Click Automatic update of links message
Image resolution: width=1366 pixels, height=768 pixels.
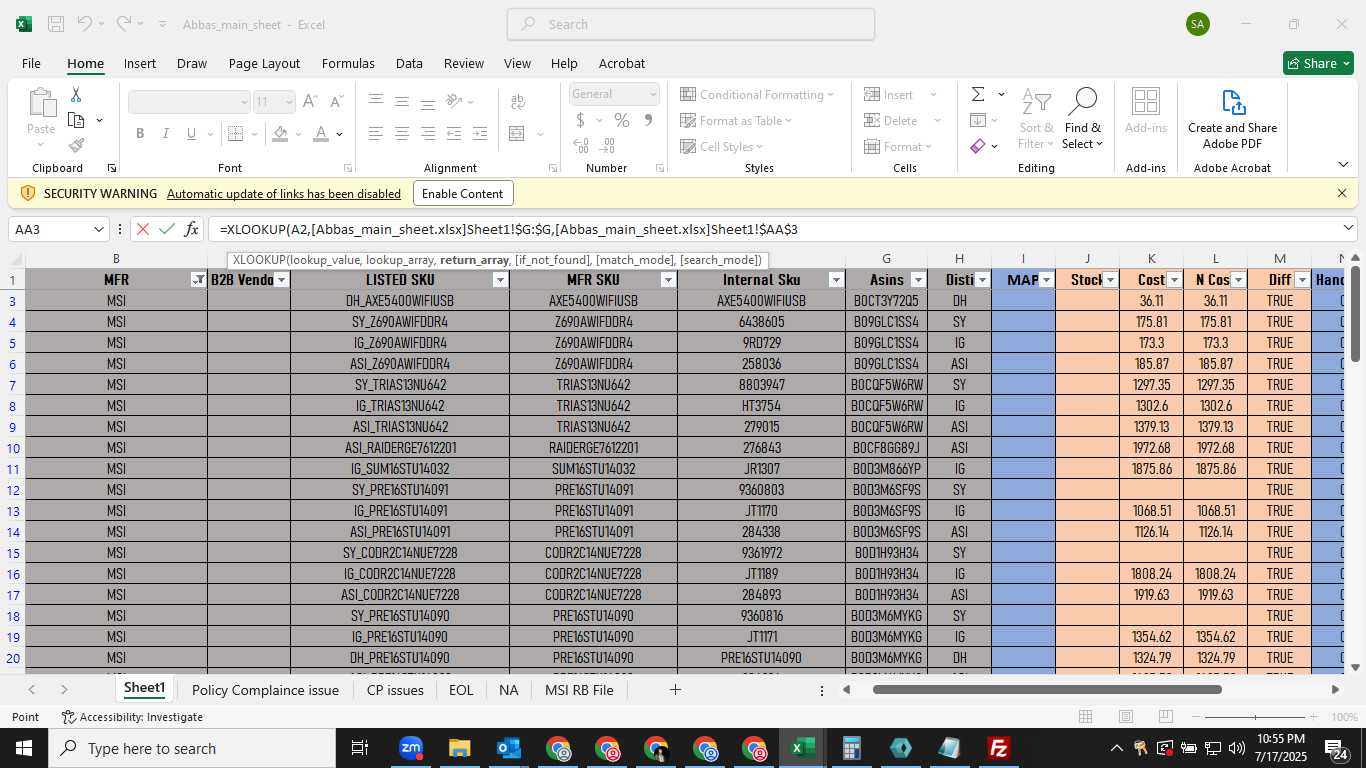(x=284, y=194)
